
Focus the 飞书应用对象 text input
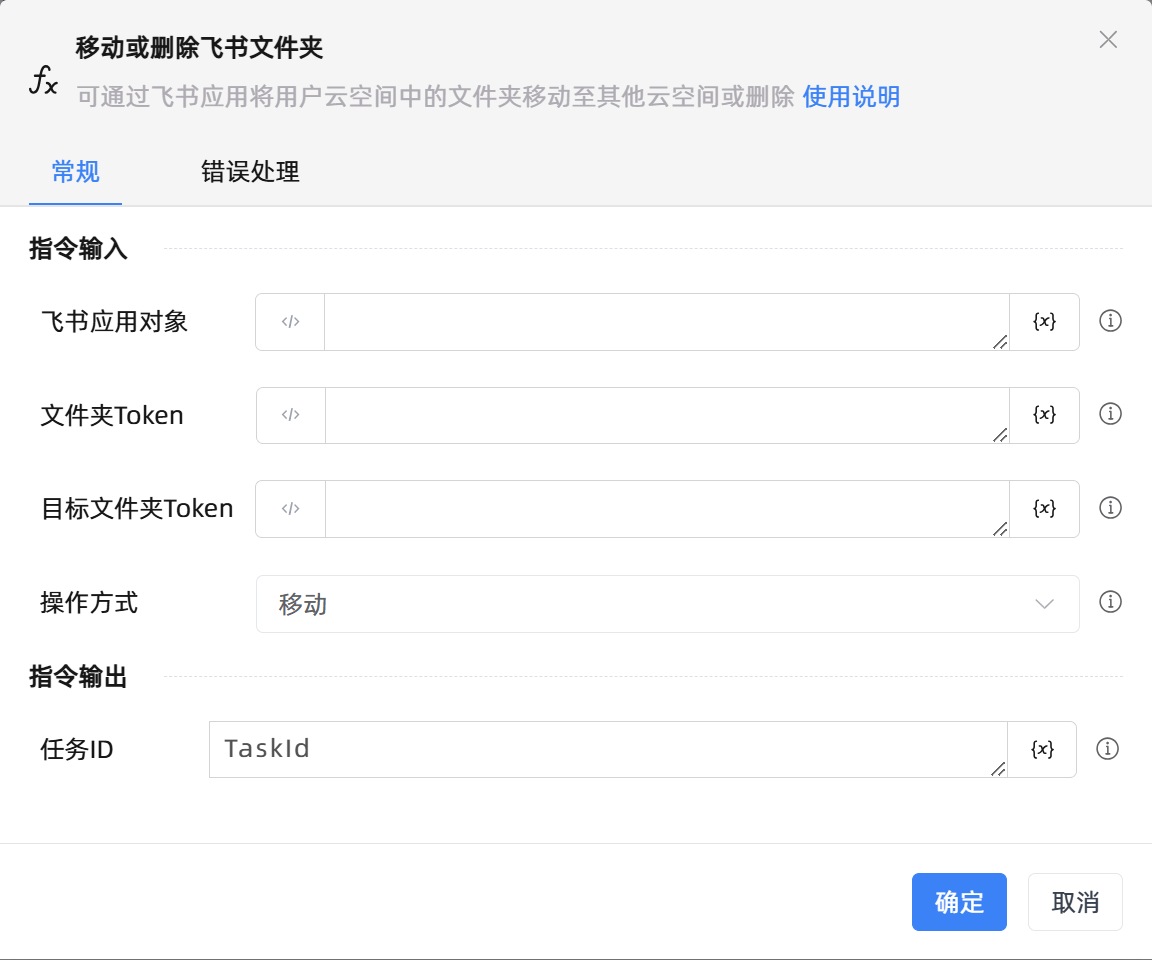[x=666, y=322]
